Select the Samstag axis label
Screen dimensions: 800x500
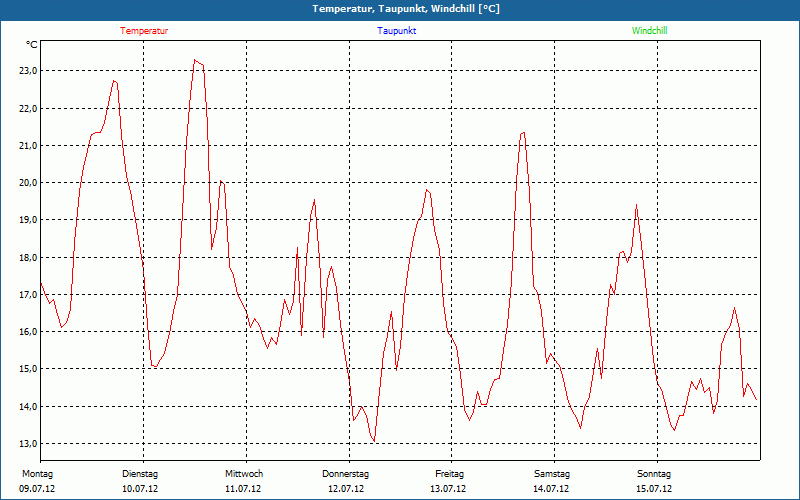[x=552, y=474]
